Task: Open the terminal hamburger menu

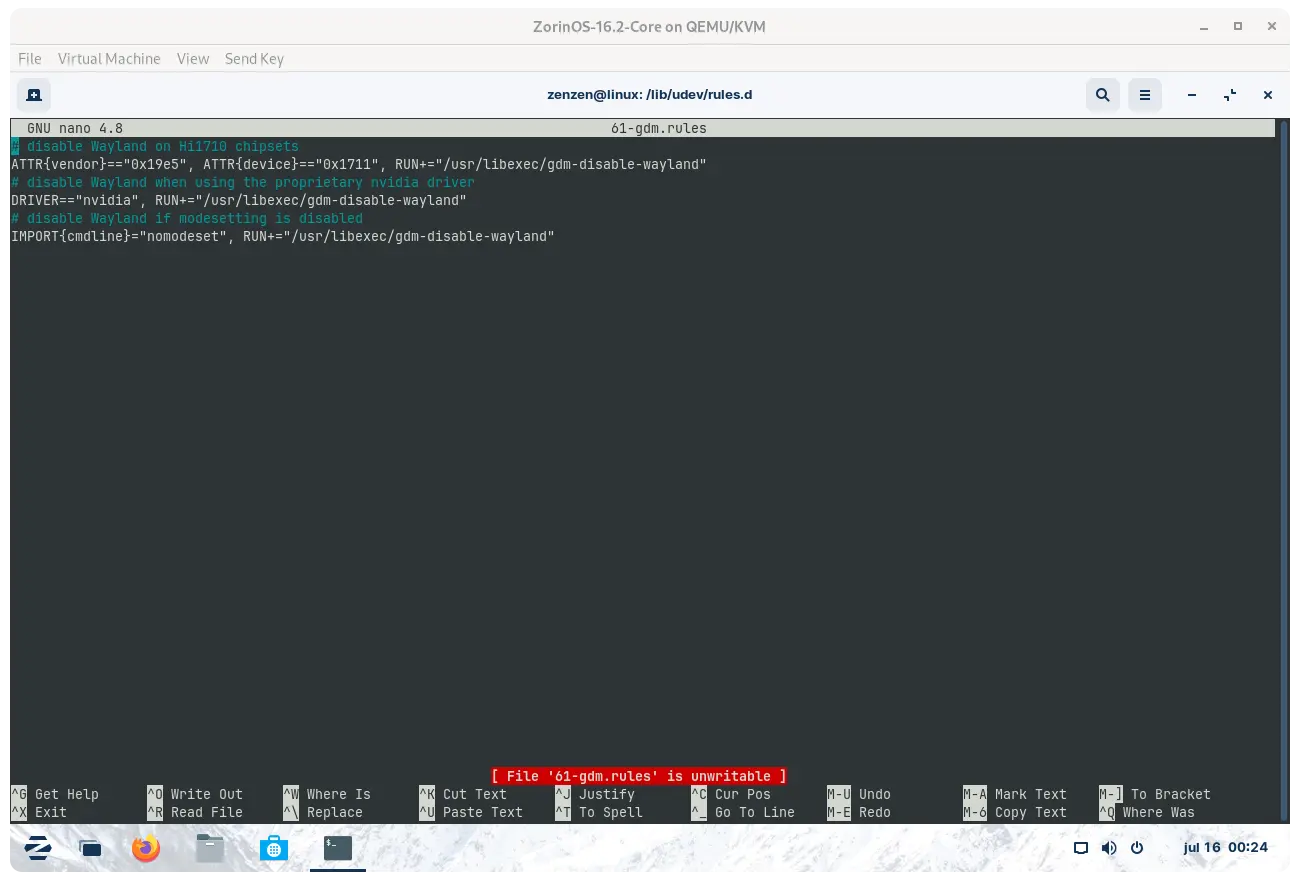Action: (x=1144, y=95)
